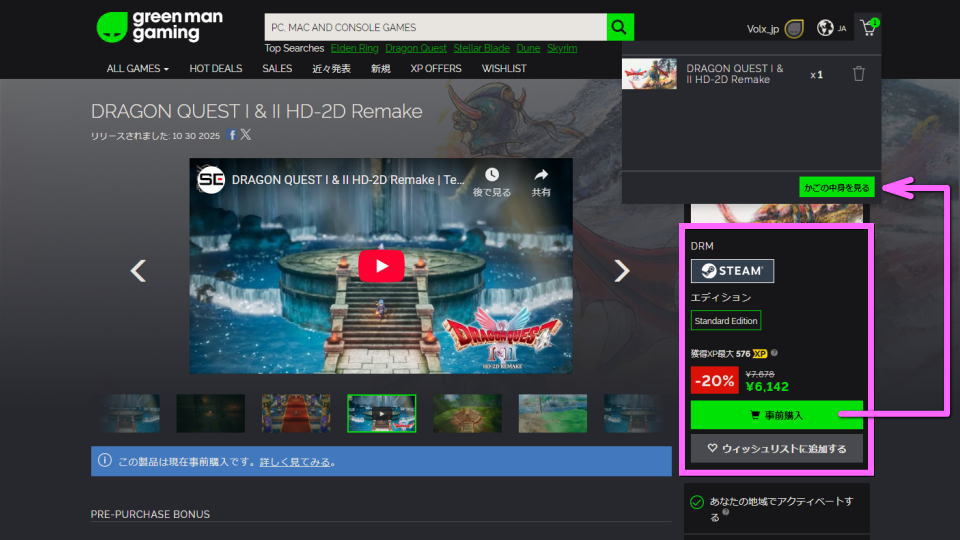Image resolution: width=960 pixels, height=540 pixels.
Task: Select the dark cave gallery thumbnail
Action: point(210,414)
